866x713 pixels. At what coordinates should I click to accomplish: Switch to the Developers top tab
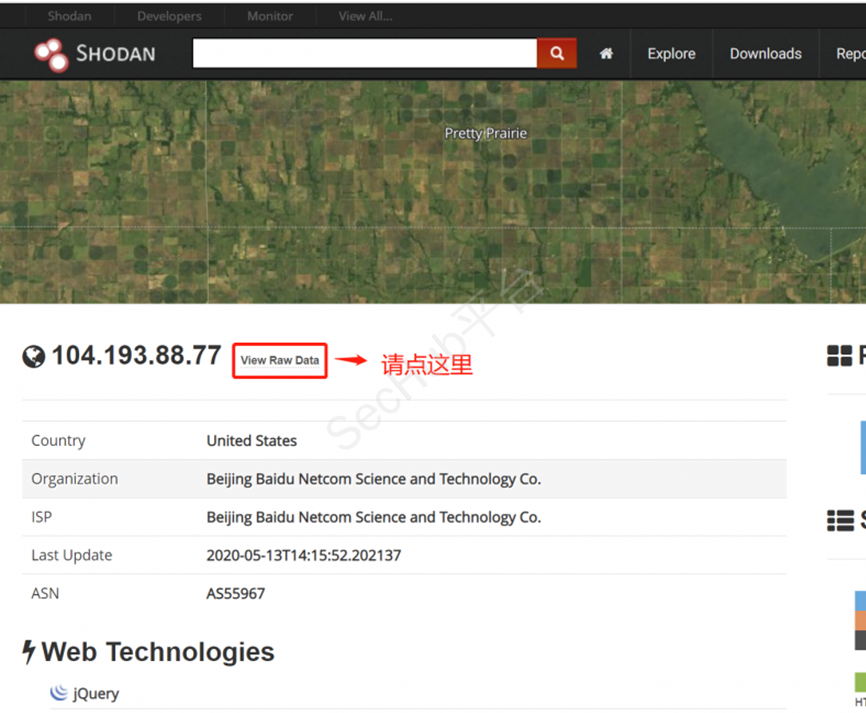pos(168,16)
